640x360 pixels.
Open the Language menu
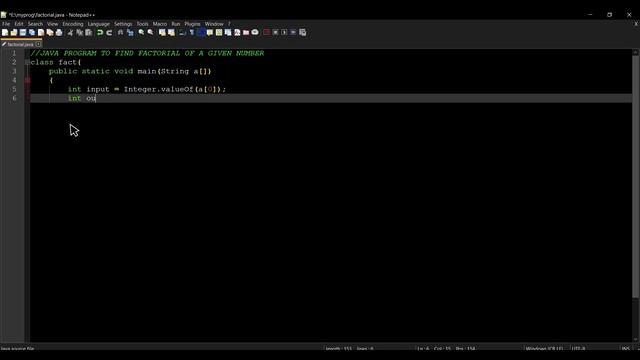click(x=99, y=24)
